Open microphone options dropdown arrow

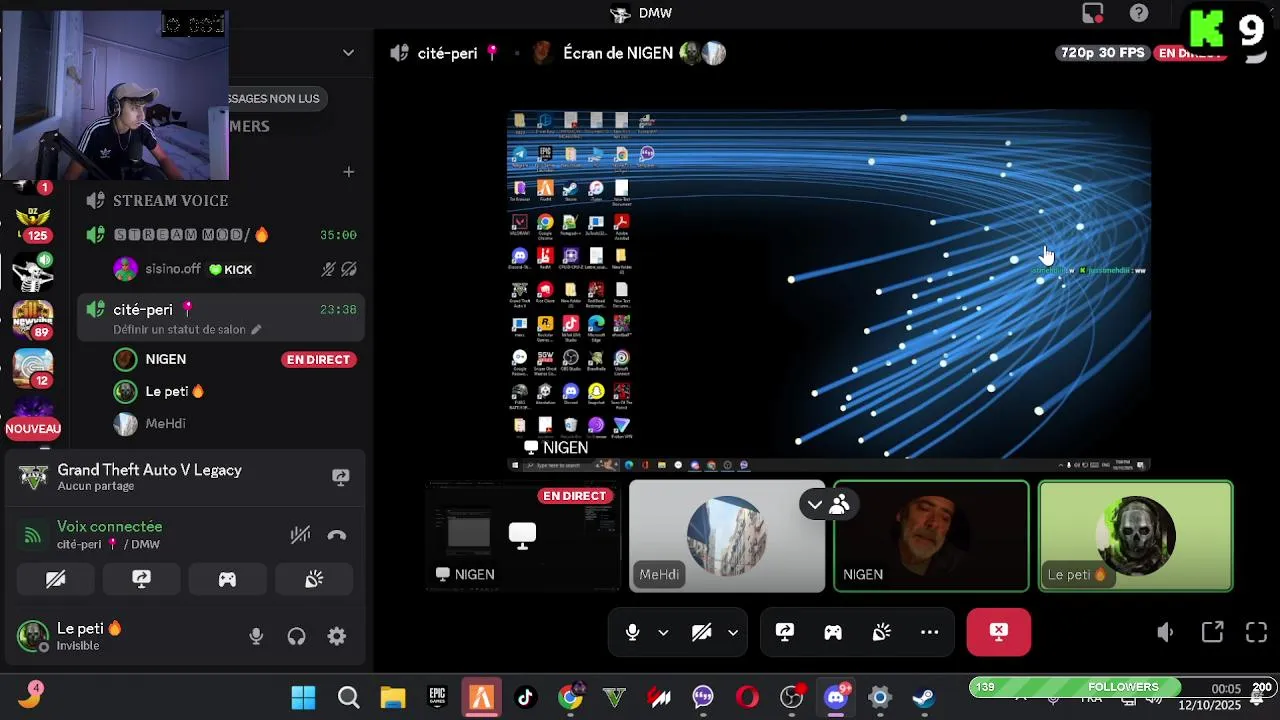coord(663,633)
